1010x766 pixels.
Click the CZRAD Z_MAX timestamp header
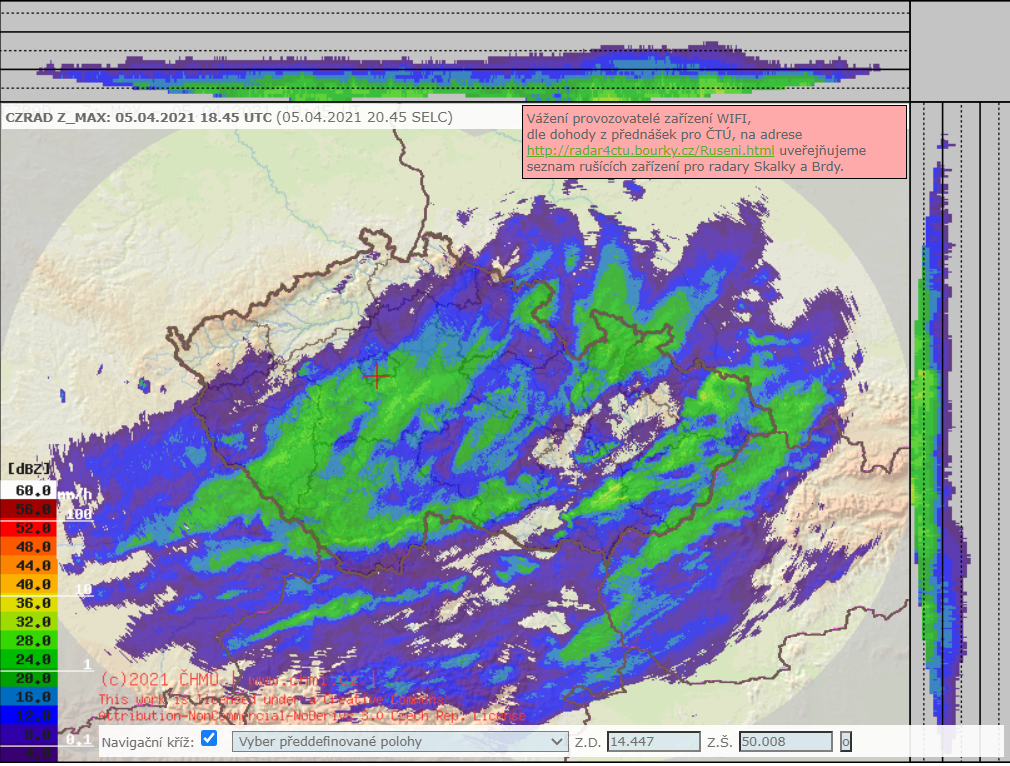coord(229,117)
